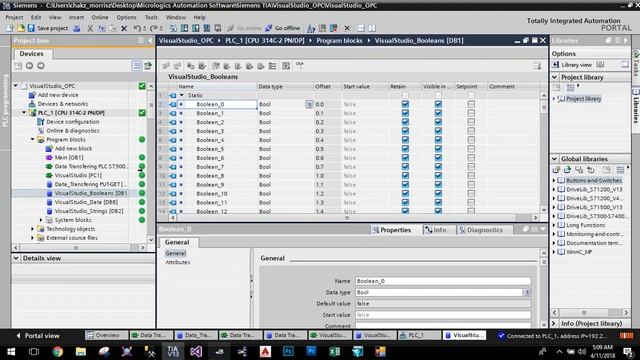The width and height of the screenshot is (640, 360).
Task: Uncheck Visible in HMI checkbox for Boolean_1
Action: [438, 113]
